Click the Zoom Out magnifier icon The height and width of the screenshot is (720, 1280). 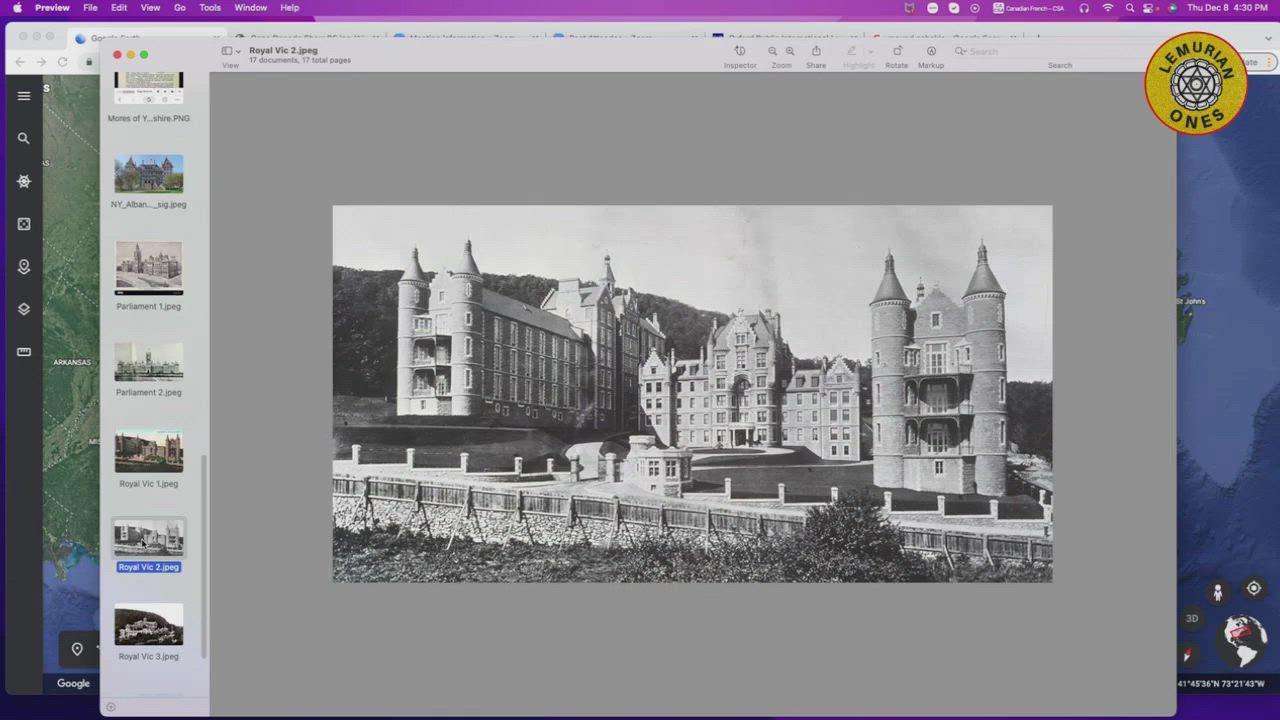pyautogui.click(x=772, y=51)
